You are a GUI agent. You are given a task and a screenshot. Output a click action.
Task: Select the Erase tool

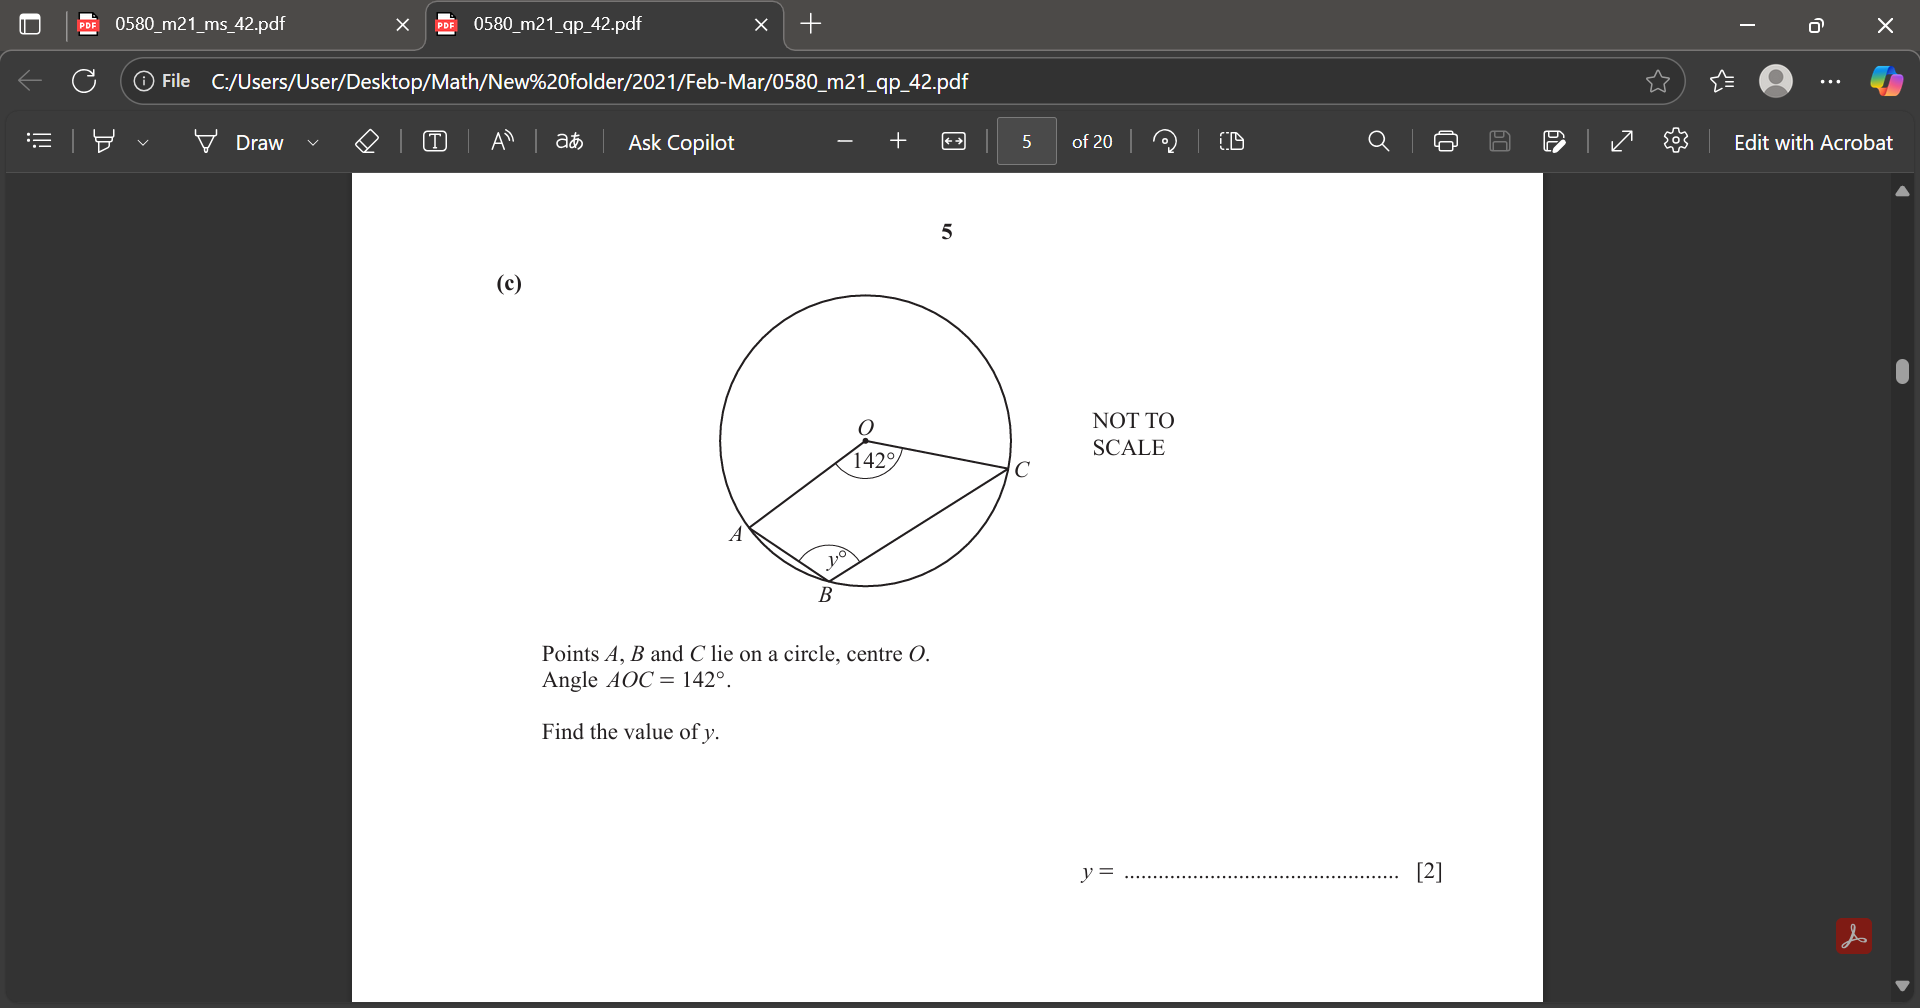click(366, 141)
